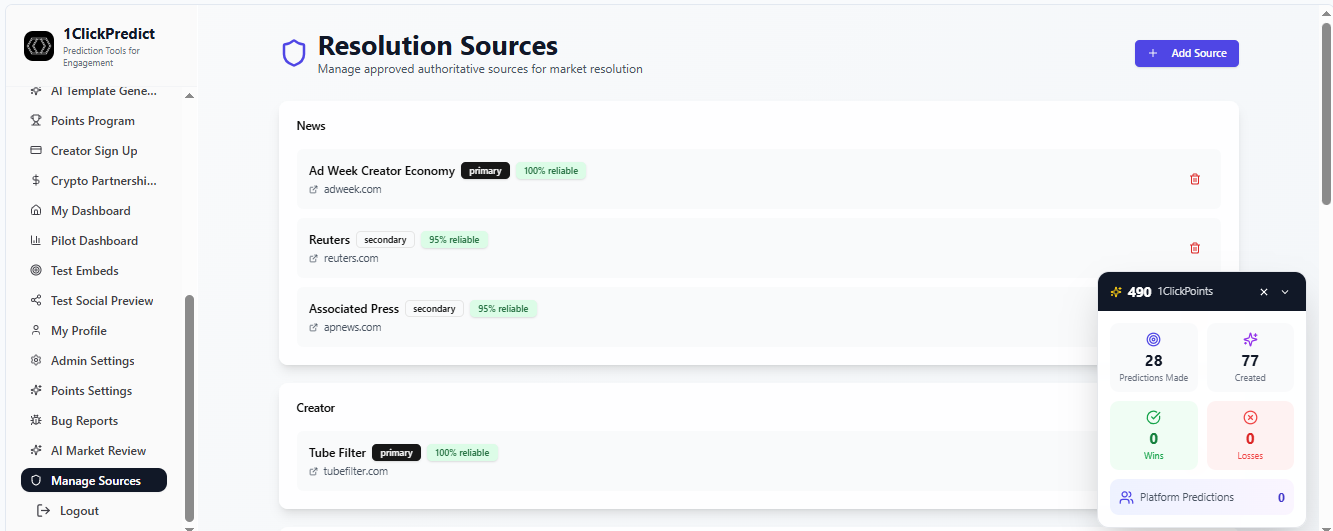Screen dimensions: 1333x531
Task: Go to Creator Sign Up
Action: [94, 151]
